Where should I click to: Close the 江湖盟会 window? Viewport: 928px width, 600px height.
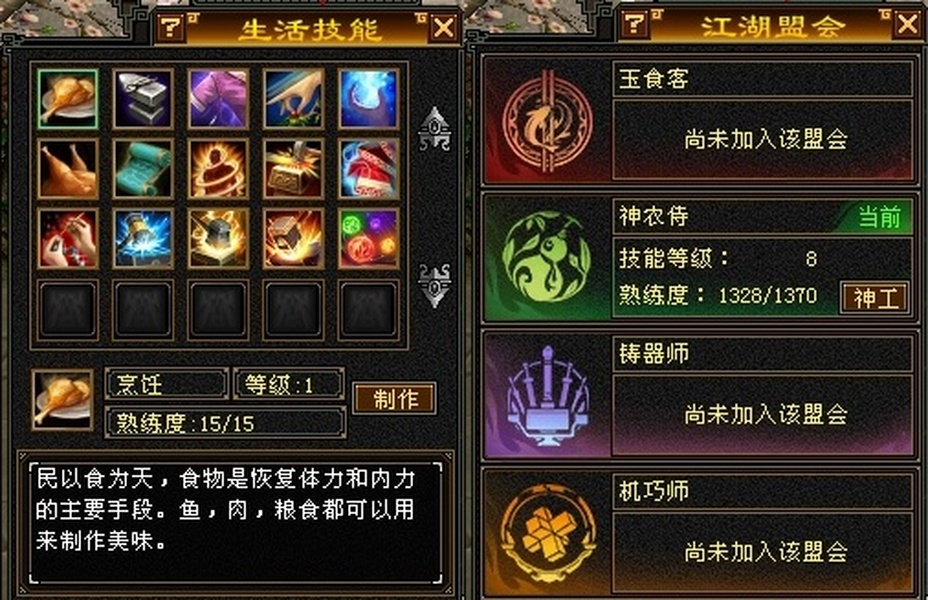tap(908, 24)
